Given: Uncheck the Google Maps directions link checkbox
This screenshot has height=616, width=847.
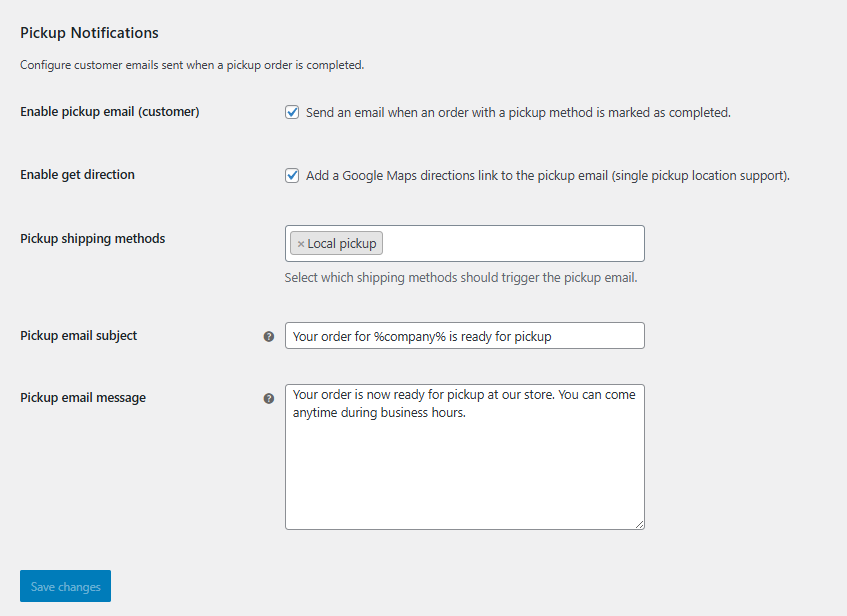Looking at the screenshot, I should (x=292, y=176).
